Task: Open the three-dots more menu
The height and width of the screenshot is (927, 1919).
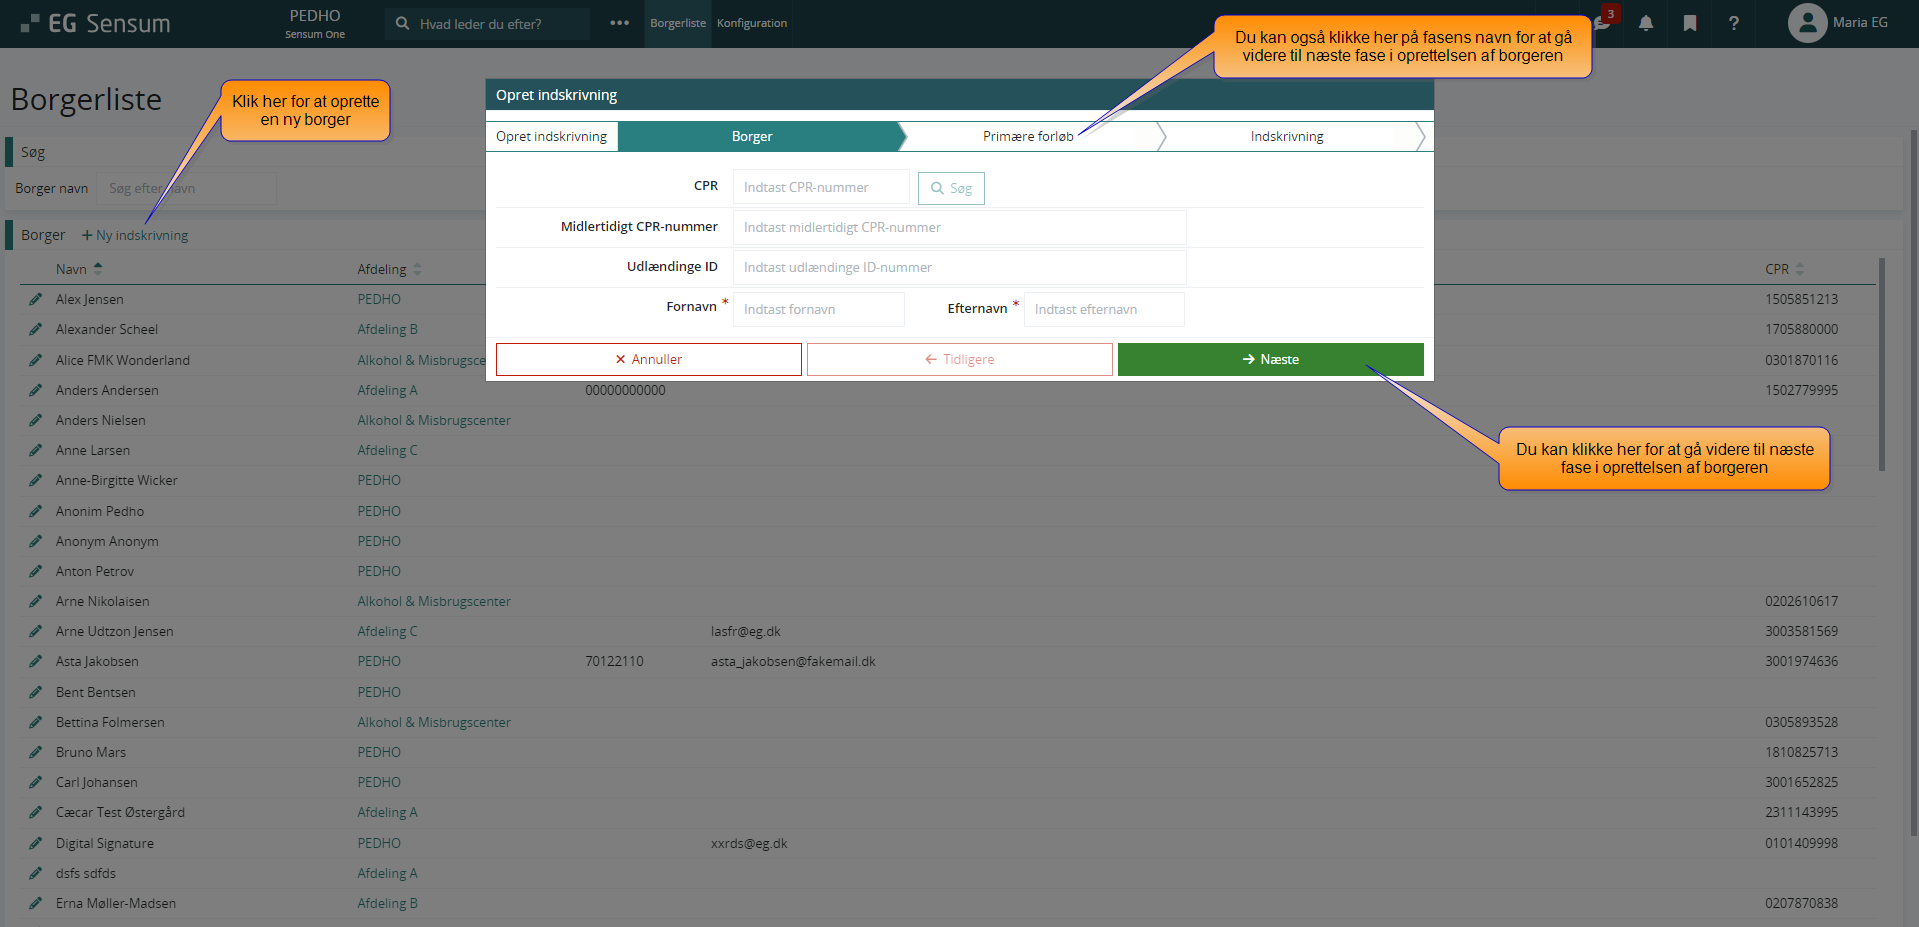Action: click(619, 23)
